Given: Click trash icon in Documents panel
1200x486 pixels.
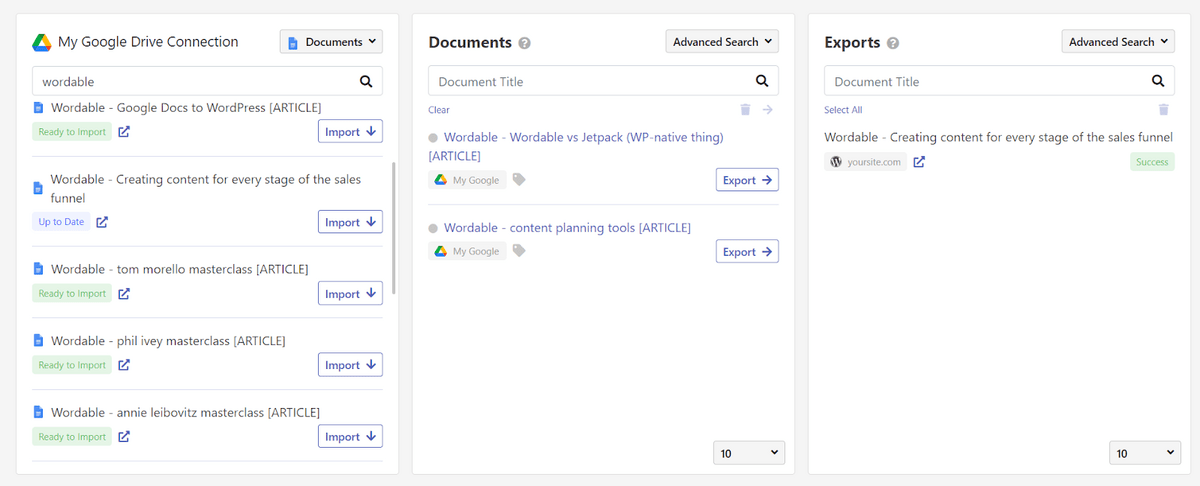Looking at the screenshot, I should (745, 110).
